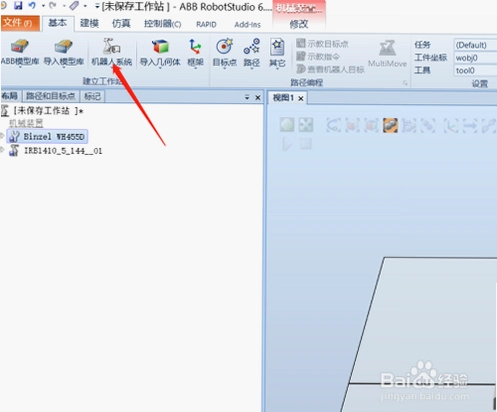Open the 路径 path tool
Viewport: 497px width, 412px height.
252,53
